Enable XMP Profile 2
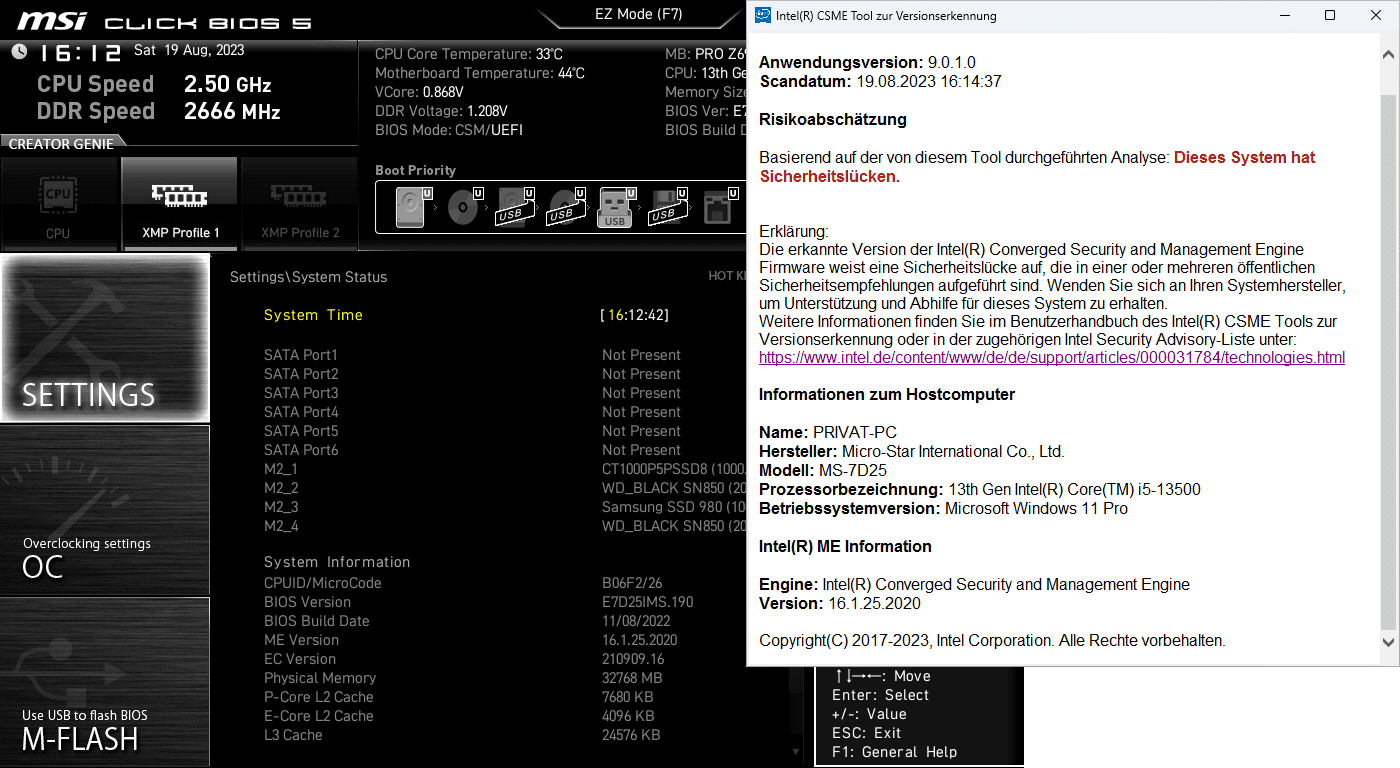The image size is (1400, 768). 300,204
